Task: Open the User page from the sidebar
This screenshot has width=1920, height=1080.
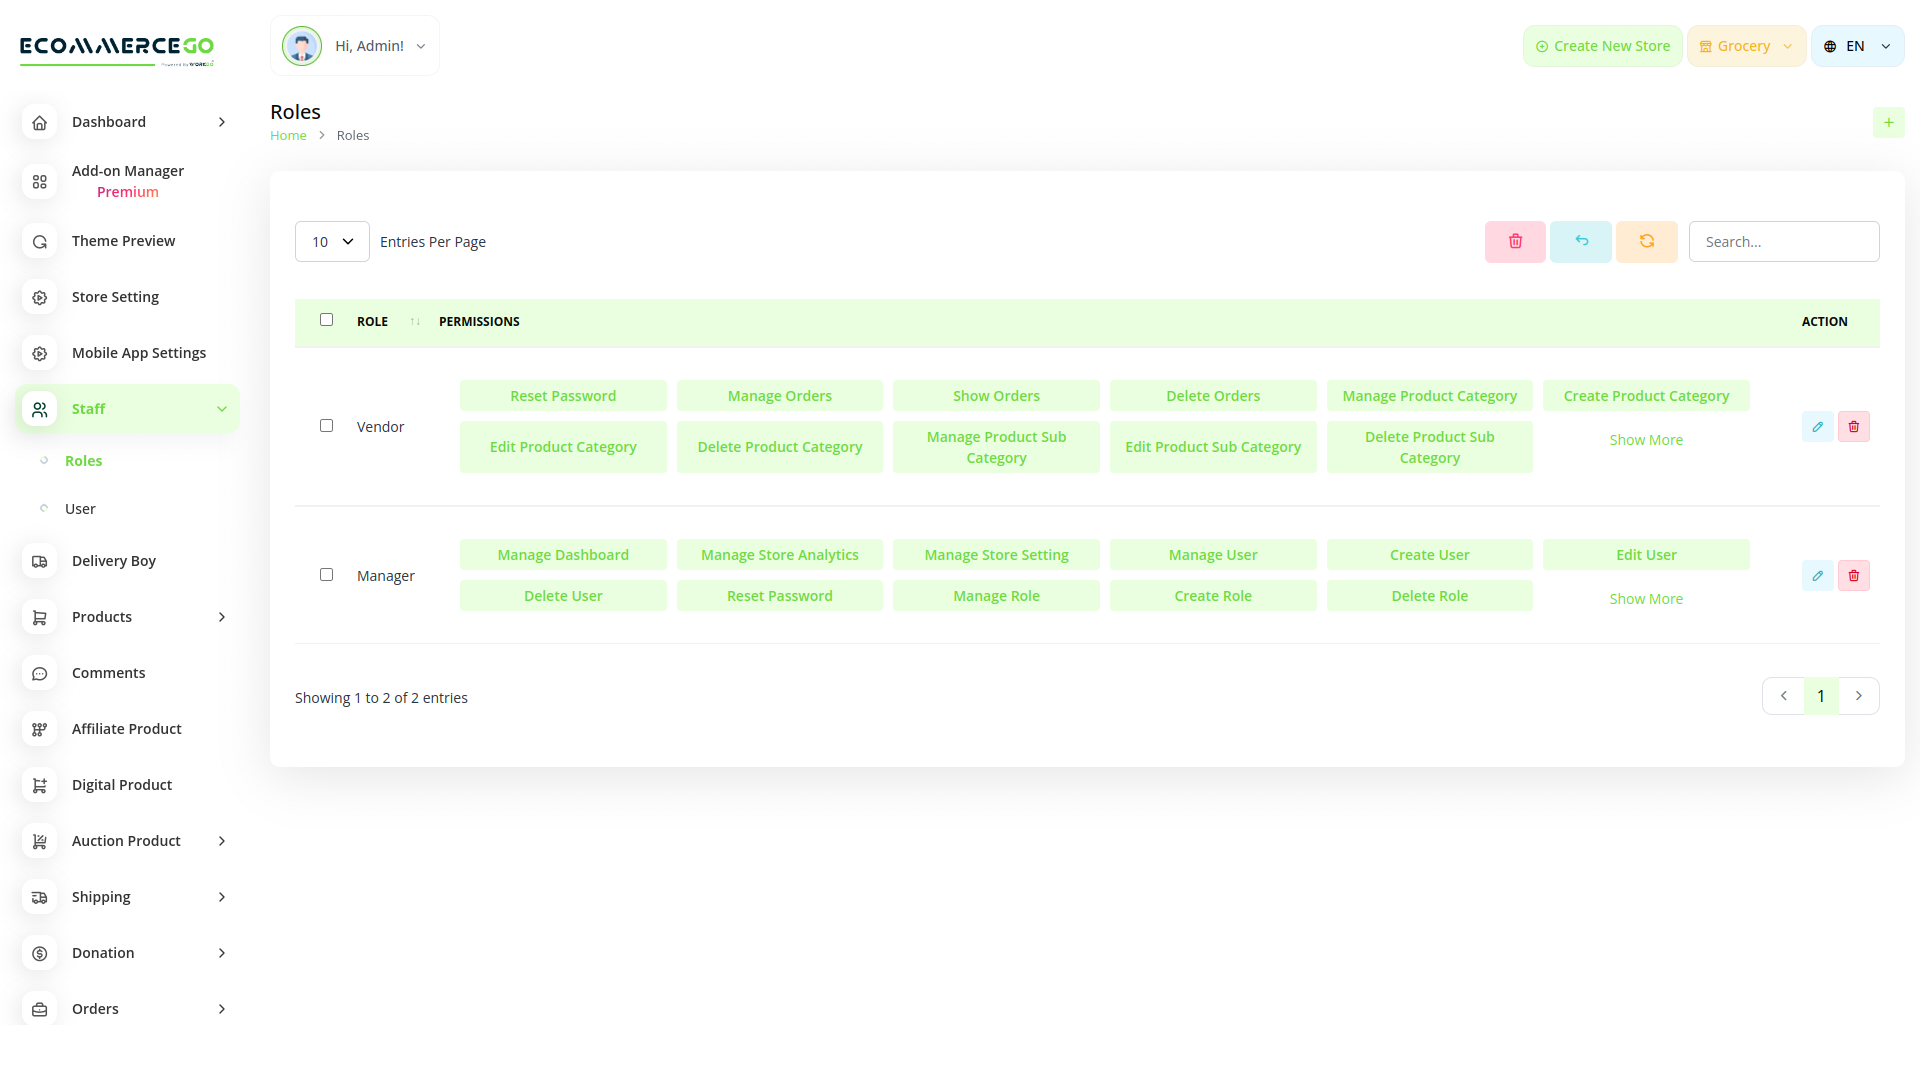Action: point(80,508)
